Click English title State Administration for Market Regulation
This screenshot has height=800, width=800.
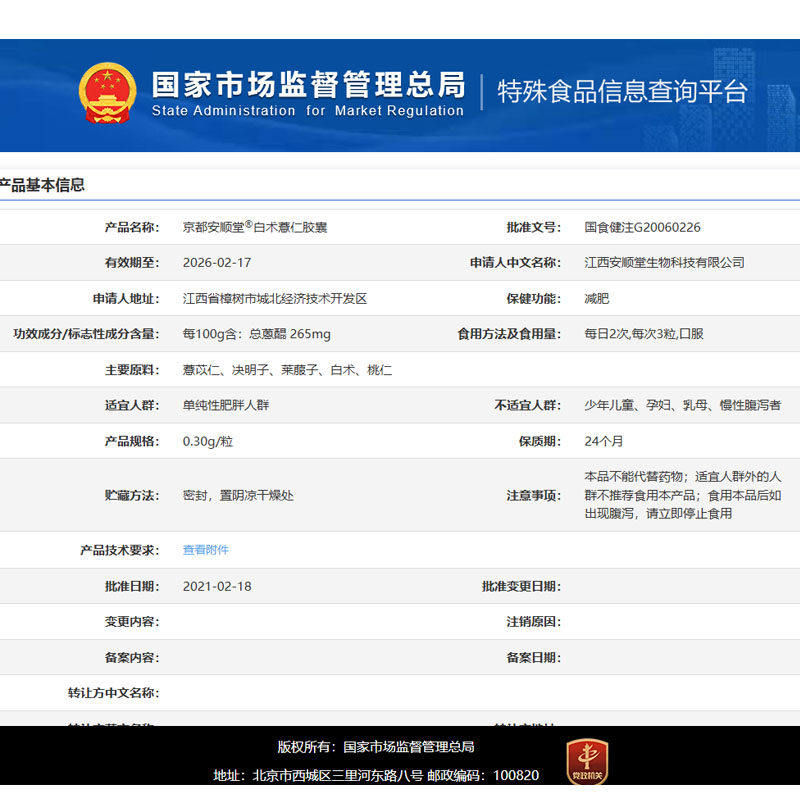(x=308, y=111)
